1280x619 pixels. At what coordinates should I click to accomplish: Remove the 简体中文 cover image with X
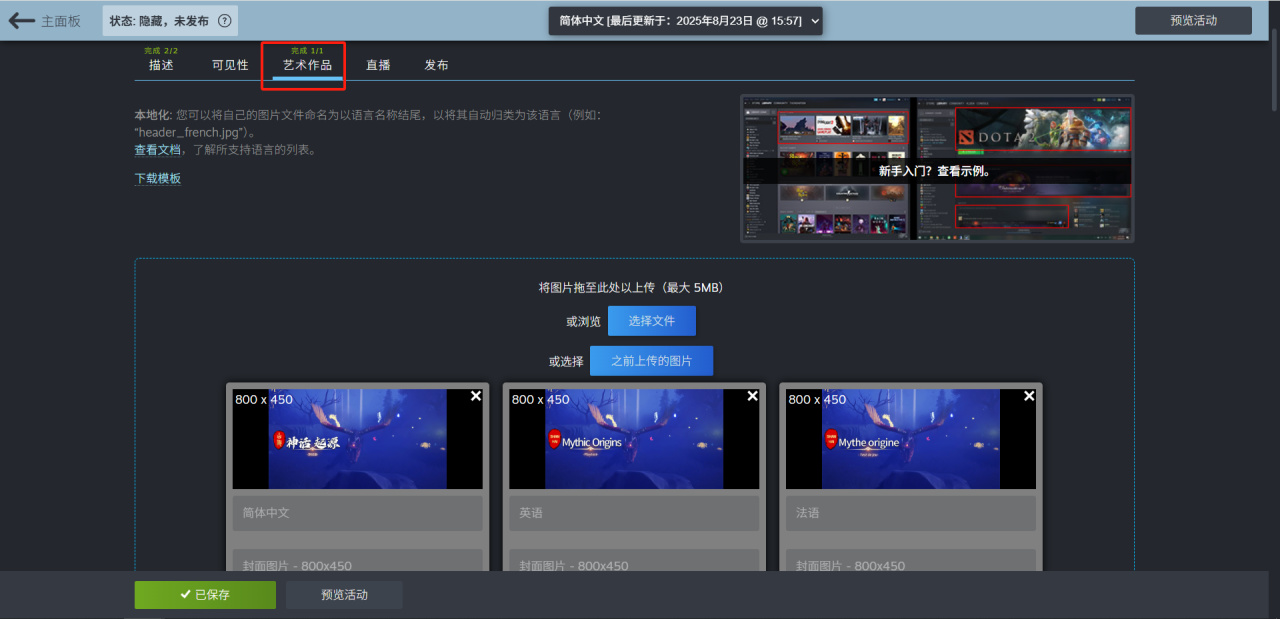point(476,396)
